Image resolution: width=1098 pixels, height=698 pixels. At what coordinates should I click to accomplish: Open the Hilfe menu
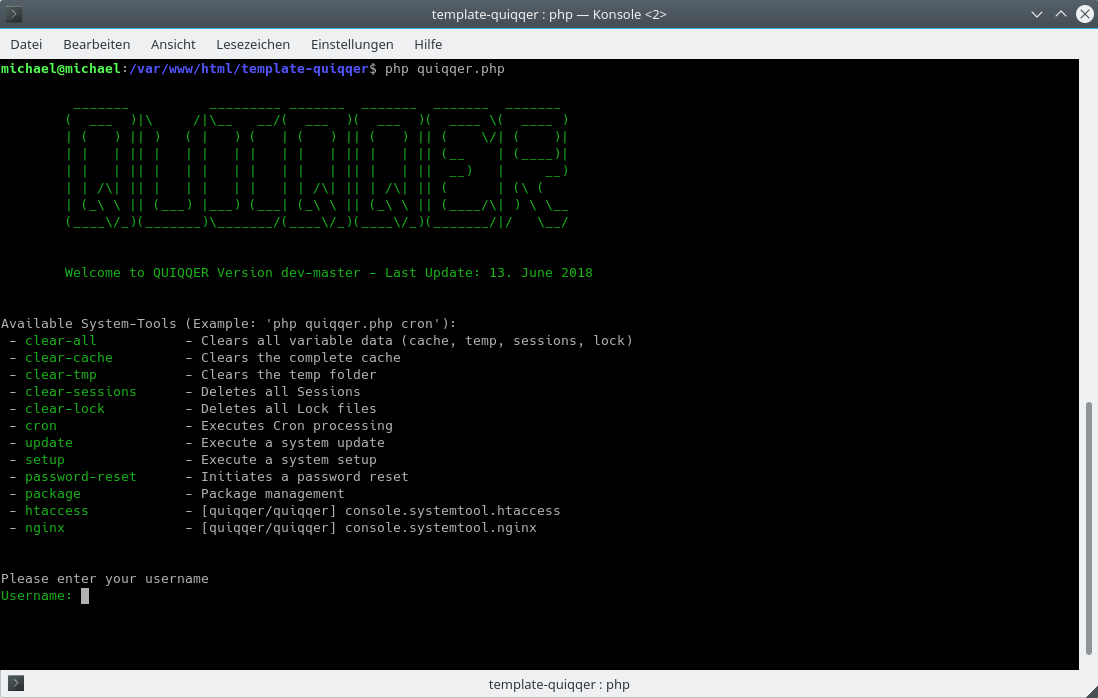pyautogui.click(x=428, y=44)
